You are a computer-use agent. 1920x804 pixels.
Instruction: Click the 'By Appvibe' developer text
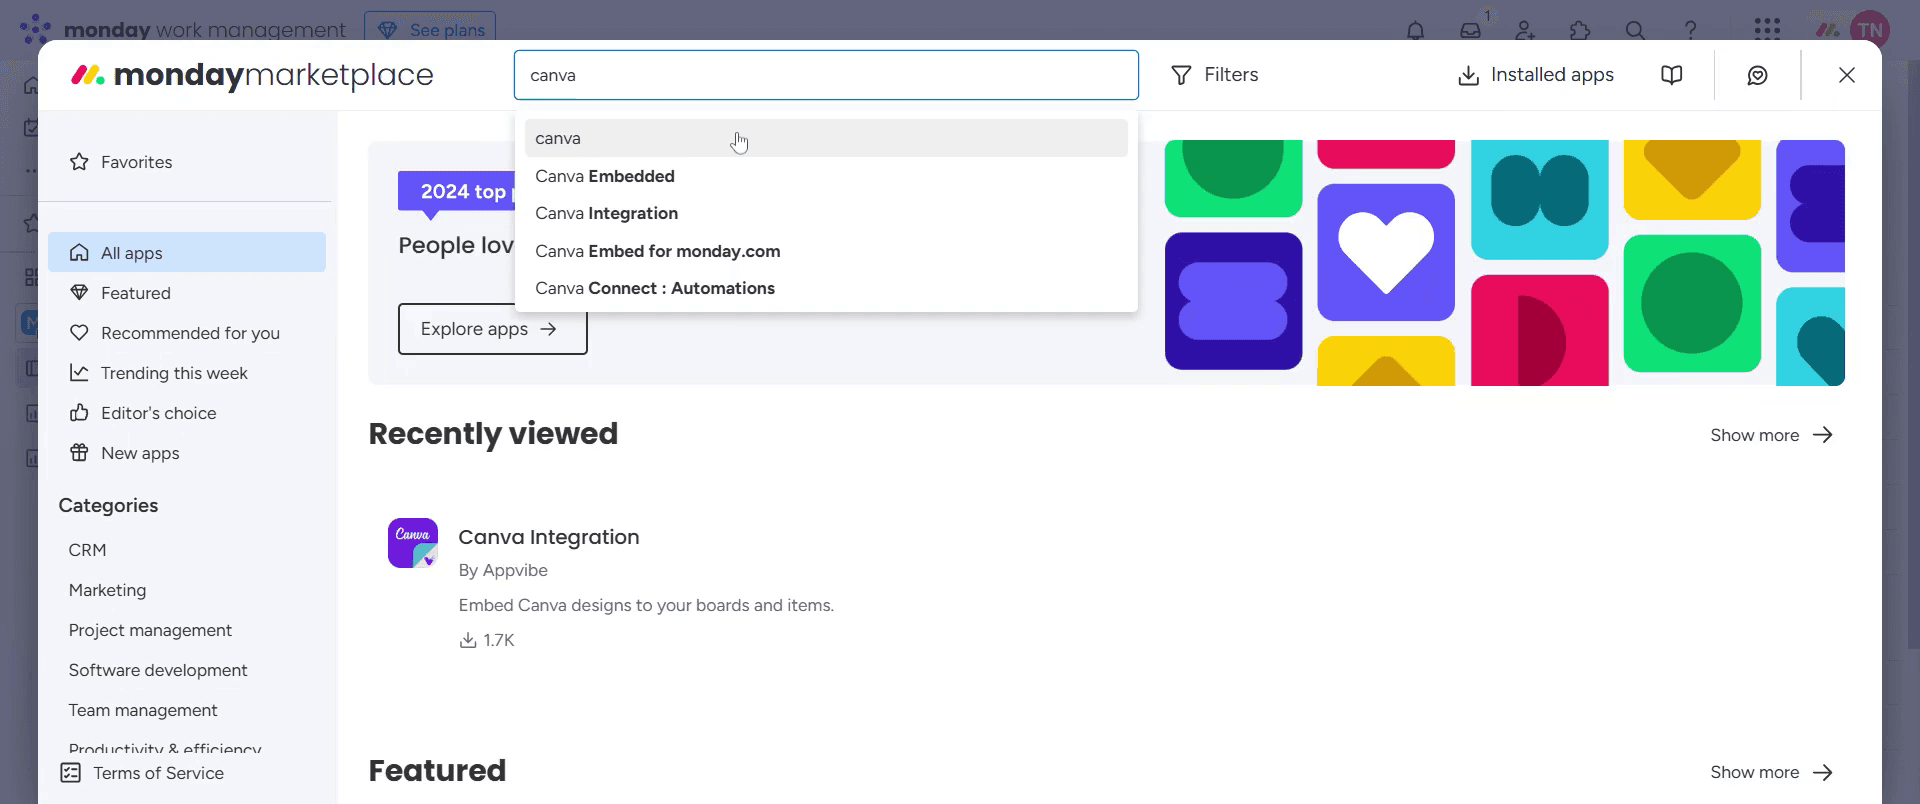503,570
